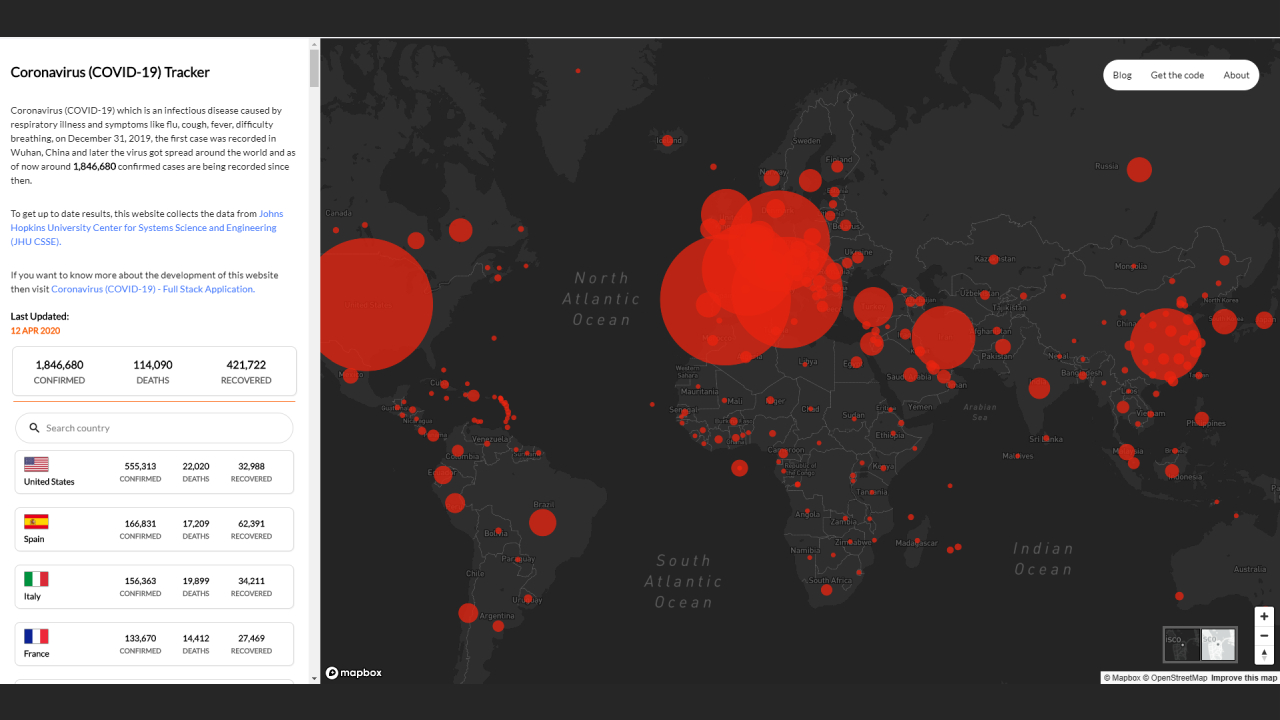
Task: Click the Get the code link
Action: click(x=1177, y=75)
